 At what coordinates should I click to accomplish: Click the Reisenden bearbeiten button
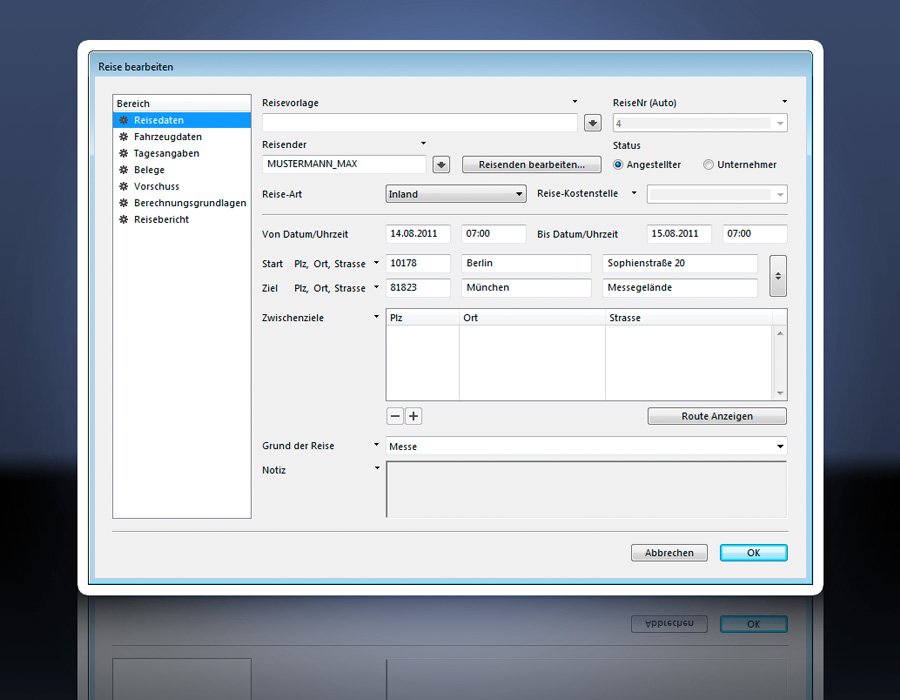click(x=531, y=165)
